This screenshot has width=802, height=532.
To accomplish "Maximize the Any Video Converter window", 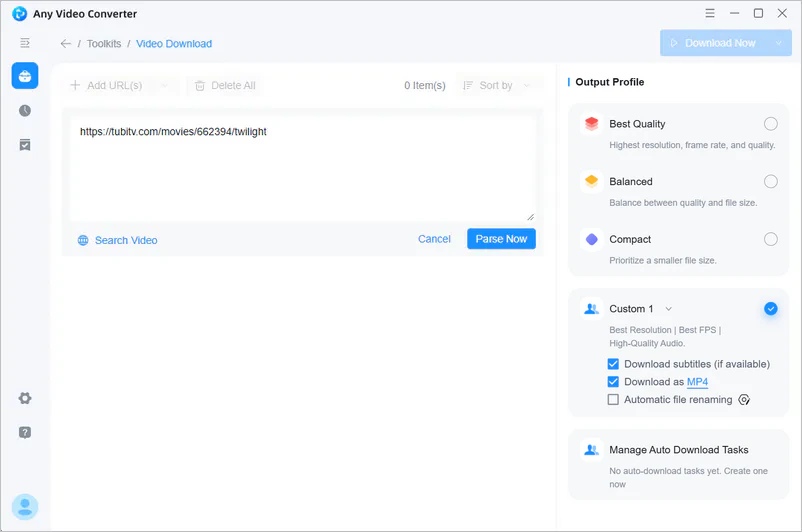I will coord(759,13).
